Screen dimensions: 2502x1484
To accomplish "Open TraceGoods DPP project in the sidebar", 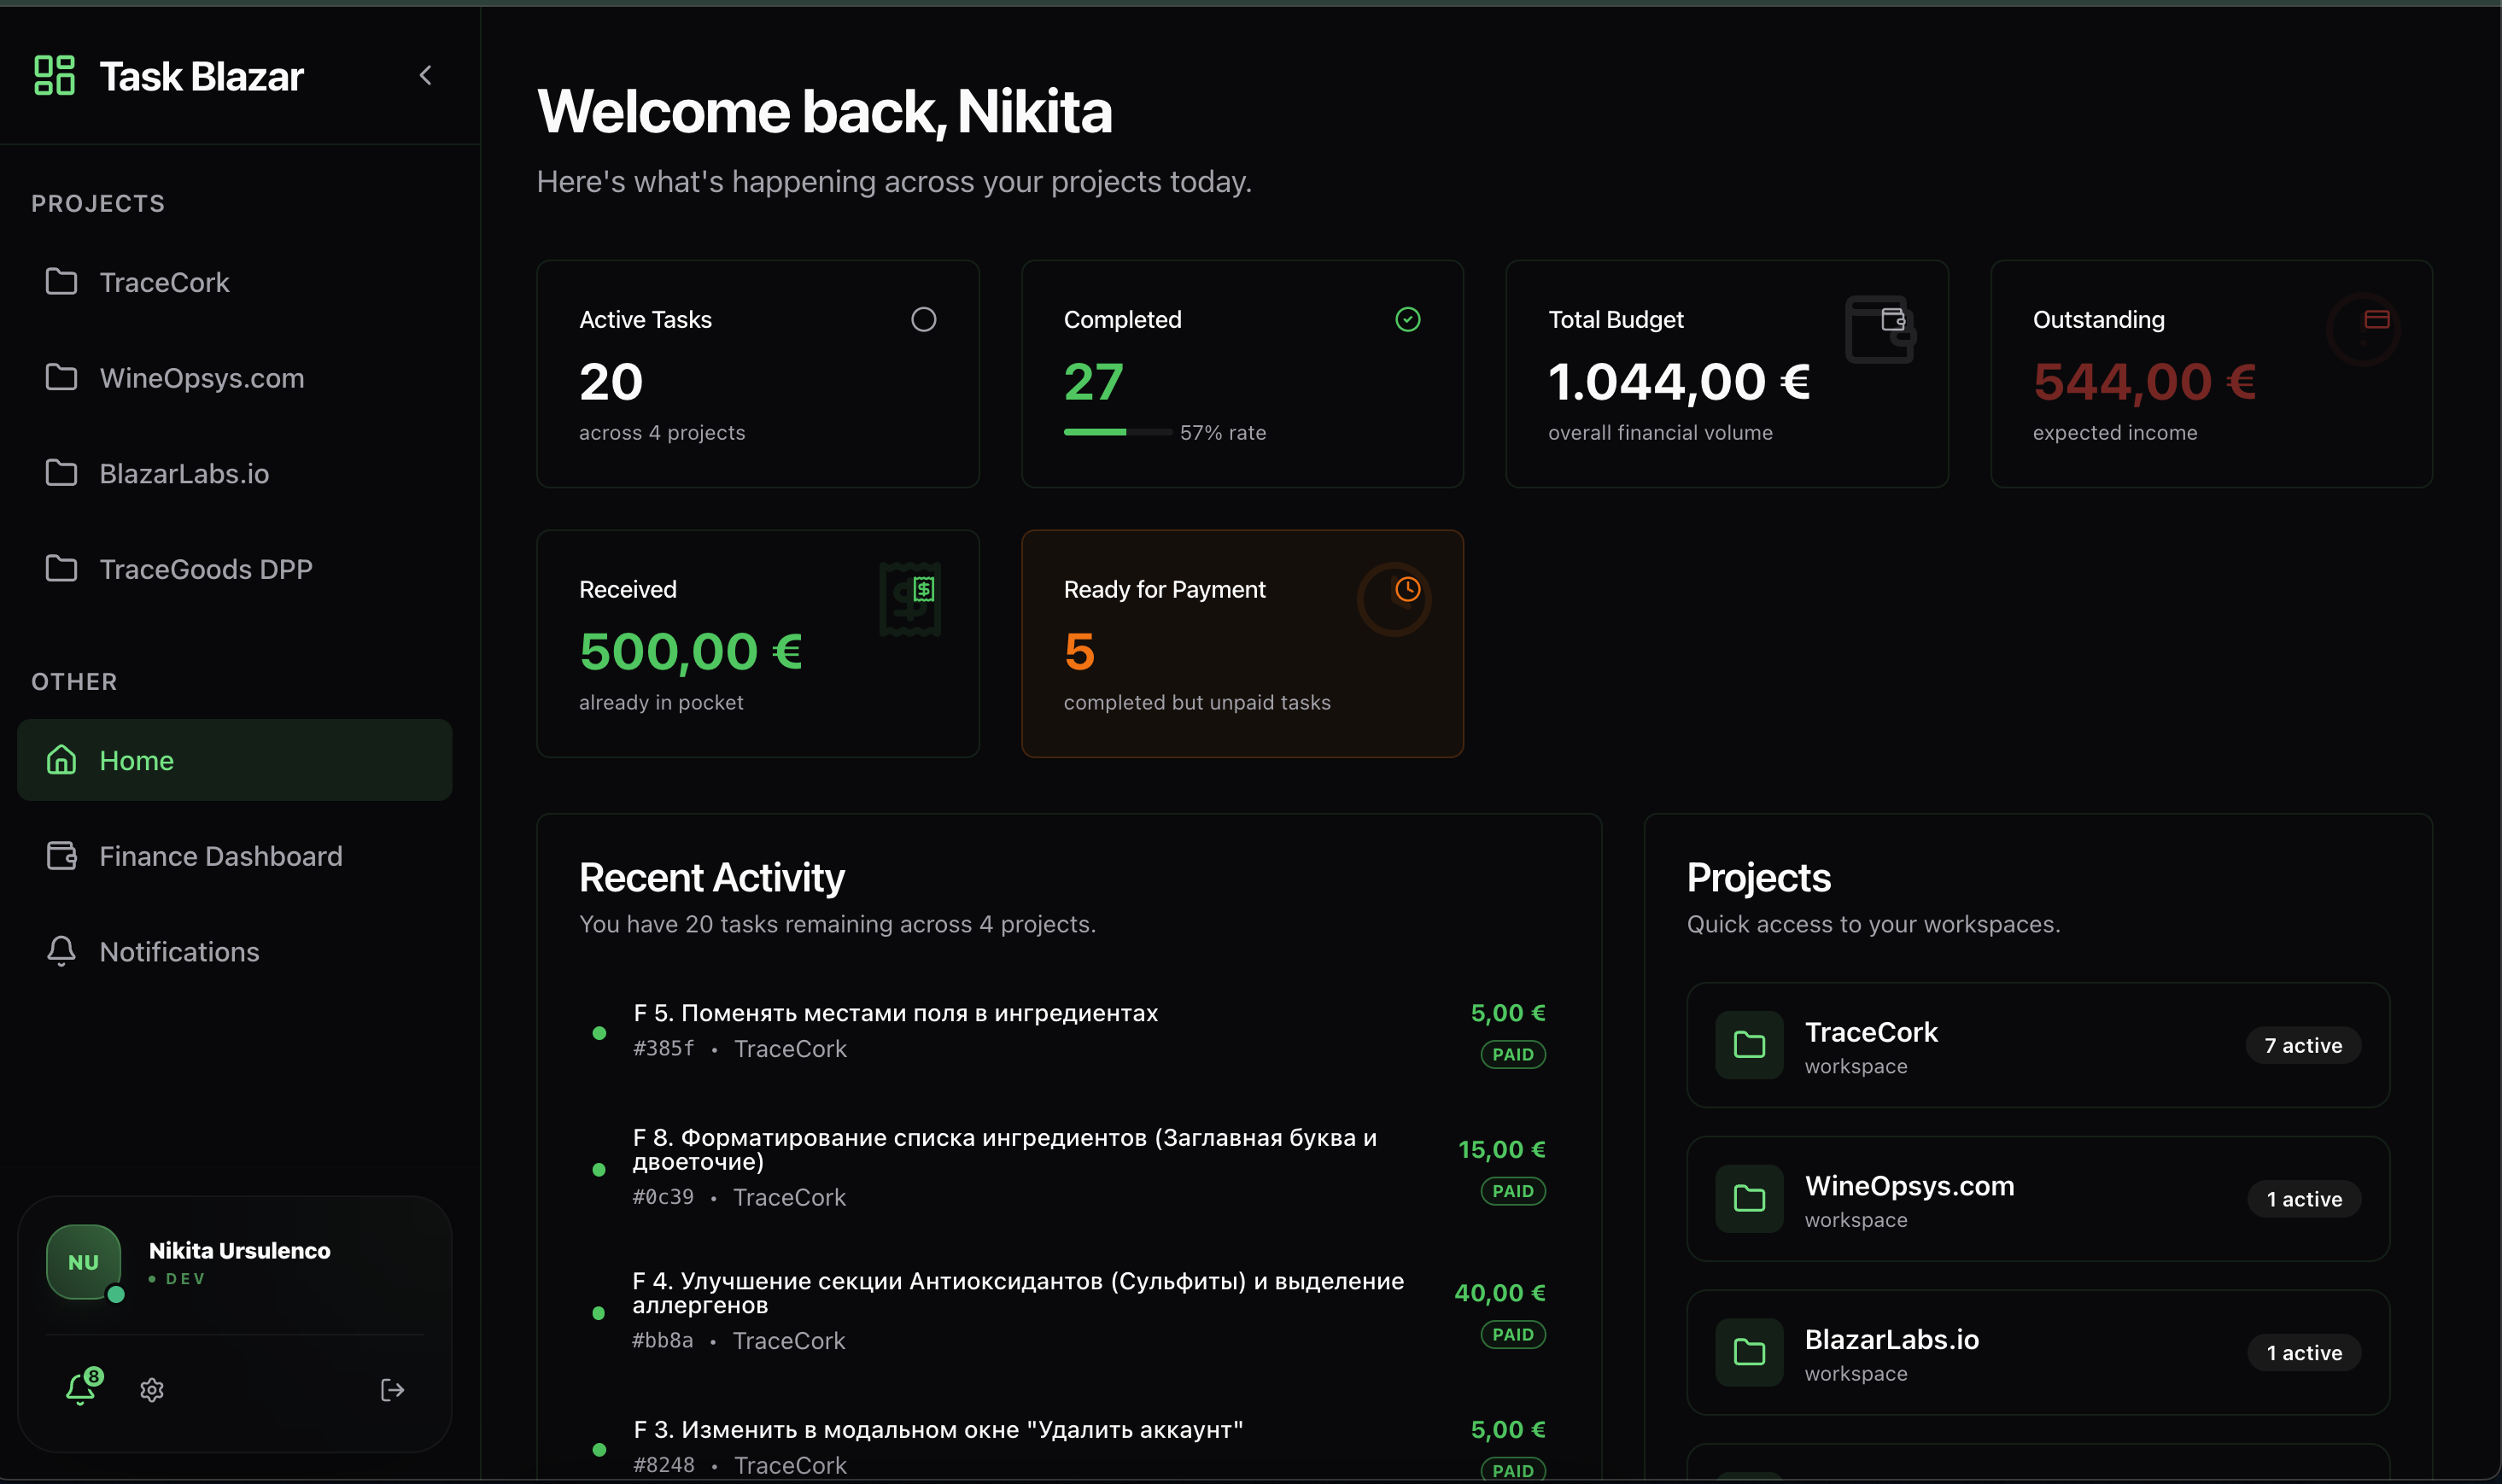I will (x=235, y=569).
